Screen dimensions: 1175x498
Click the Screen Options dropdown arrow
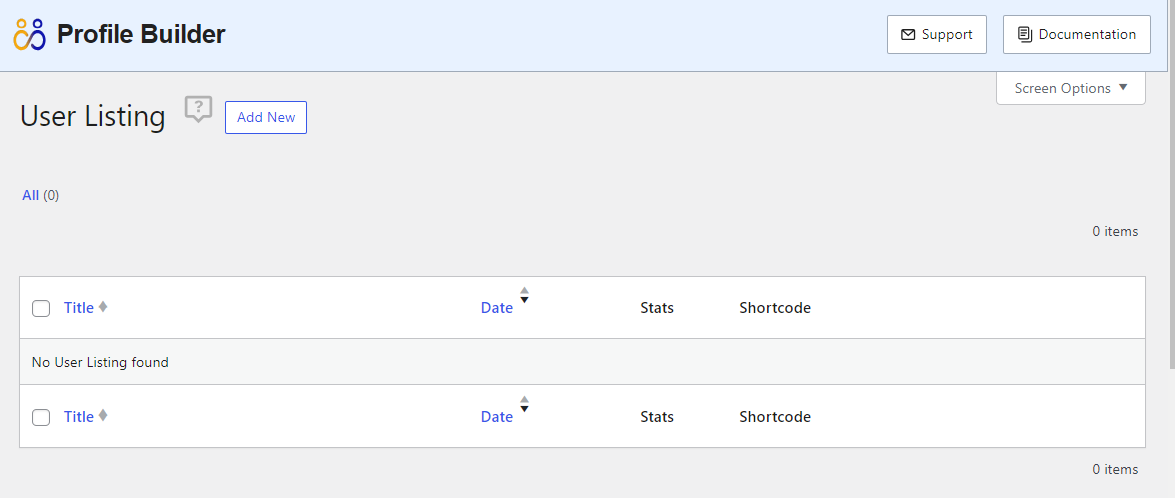[1123, 87]
